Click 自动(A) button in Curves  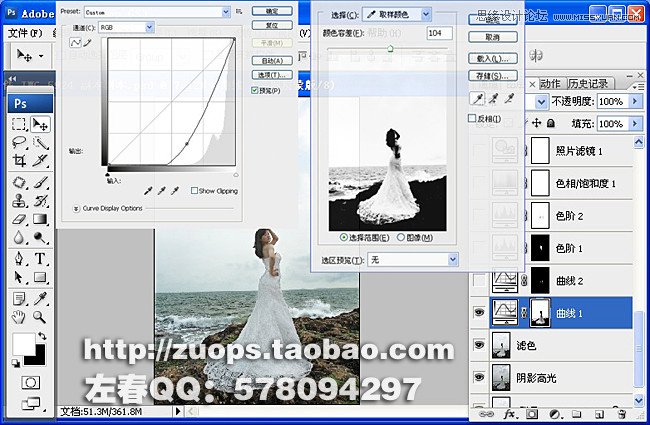coord(272,61)
